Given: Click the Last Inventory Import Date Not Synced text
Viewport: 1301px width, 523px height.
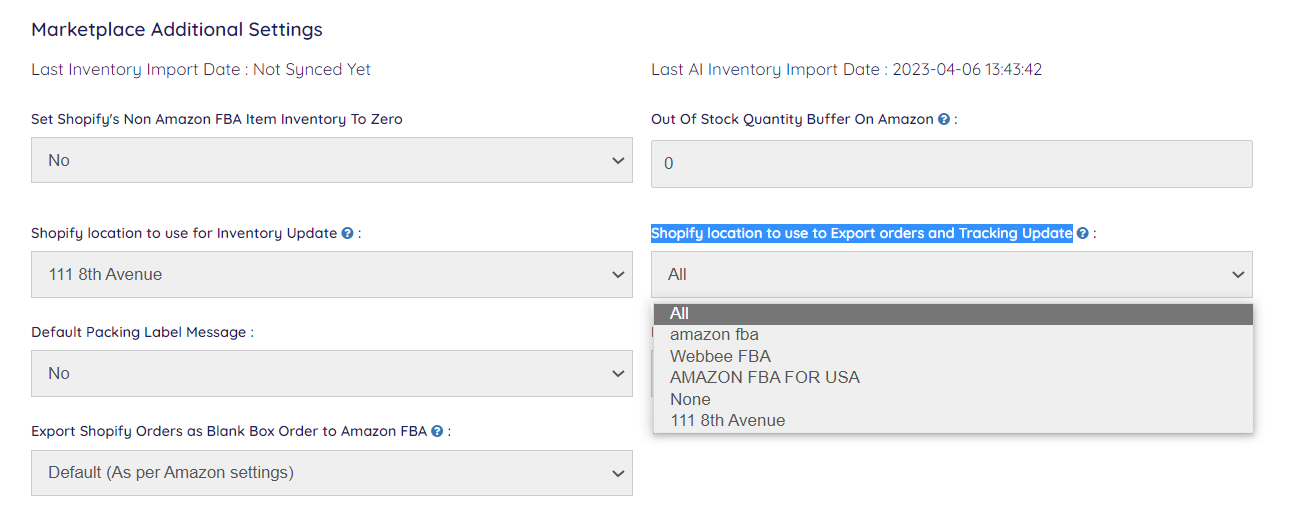Looking at the screenshot, I should [201, 70].
